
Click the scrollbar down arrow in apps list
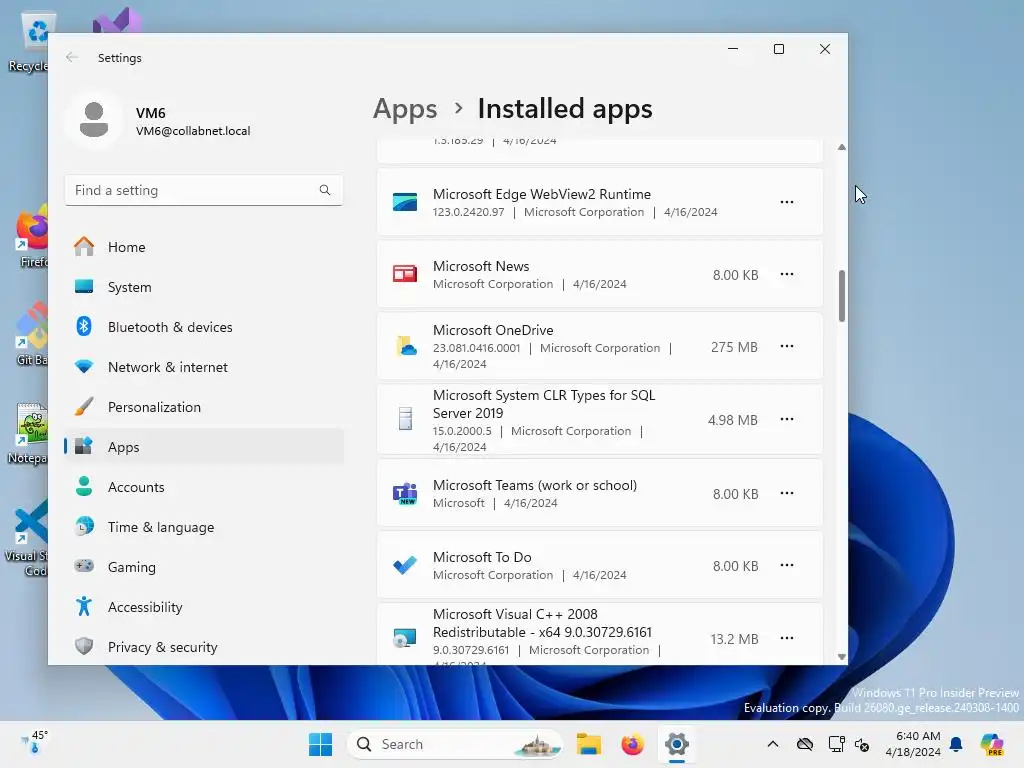tap(842, 657)
